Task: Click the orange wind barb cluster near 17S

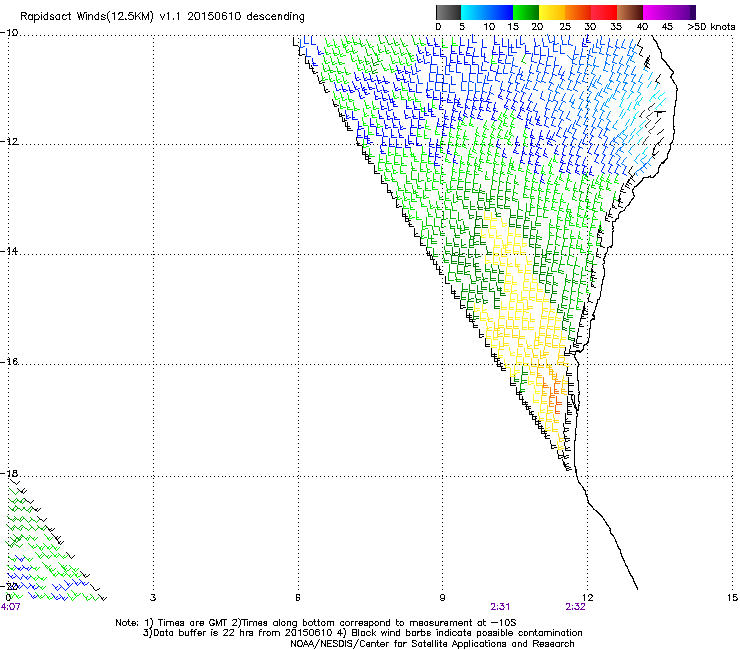Action: point(553,393)
